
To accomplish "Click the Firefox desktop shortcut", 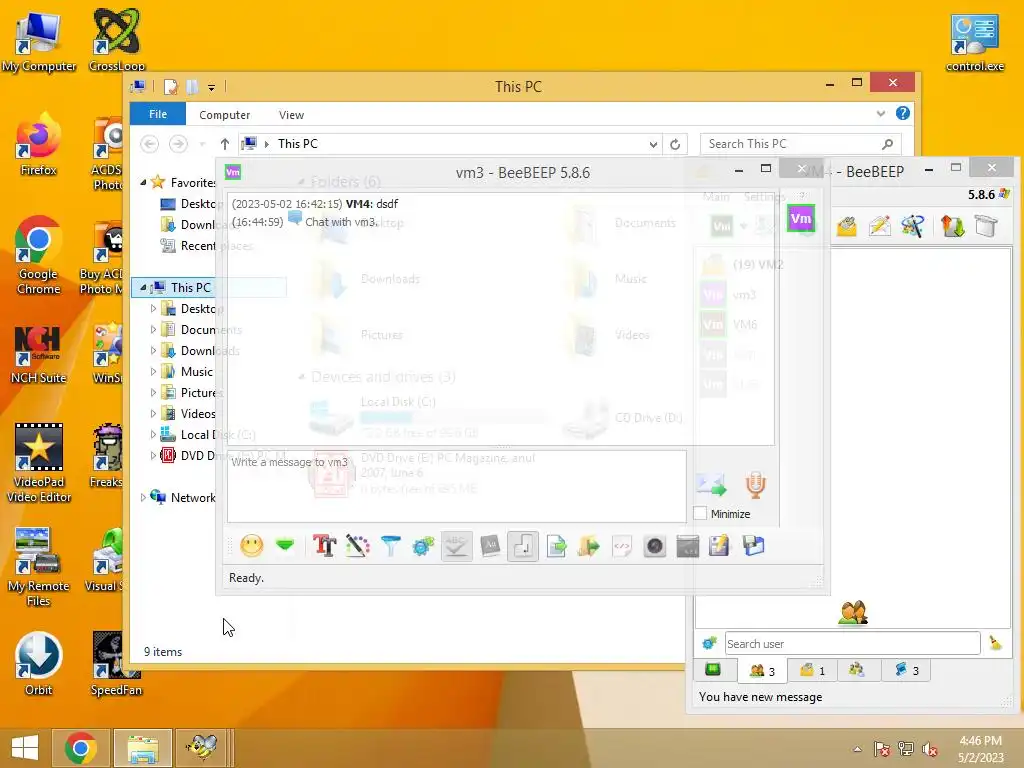I will point(39,145).
